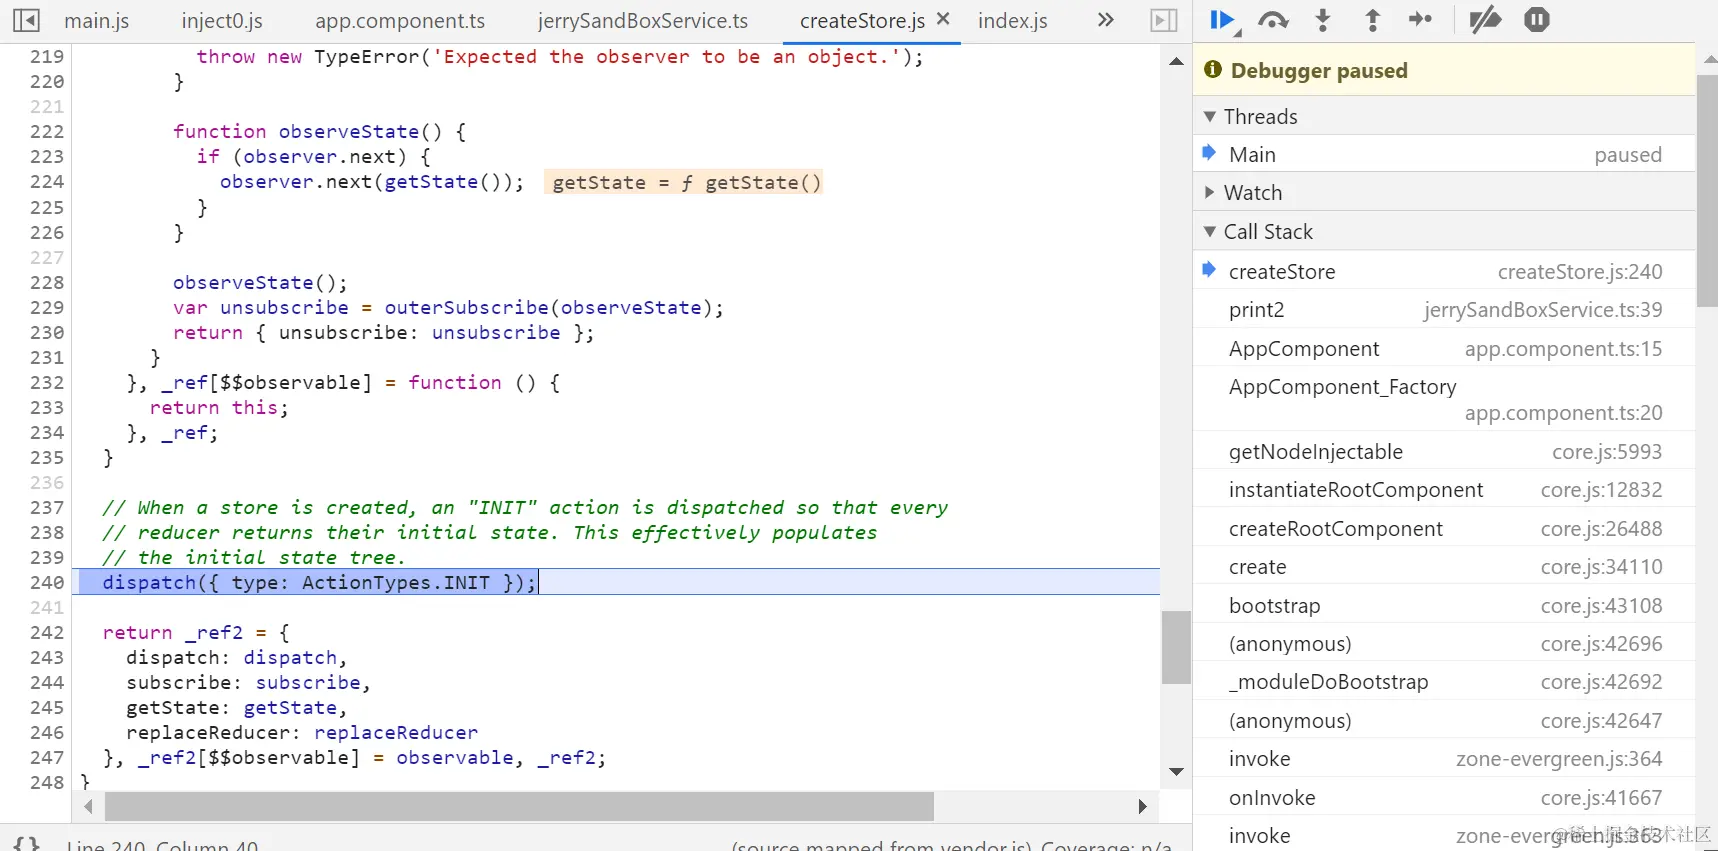
Task: Click the editor vertical scrollbar thumb
Action: click(1177, 647)
